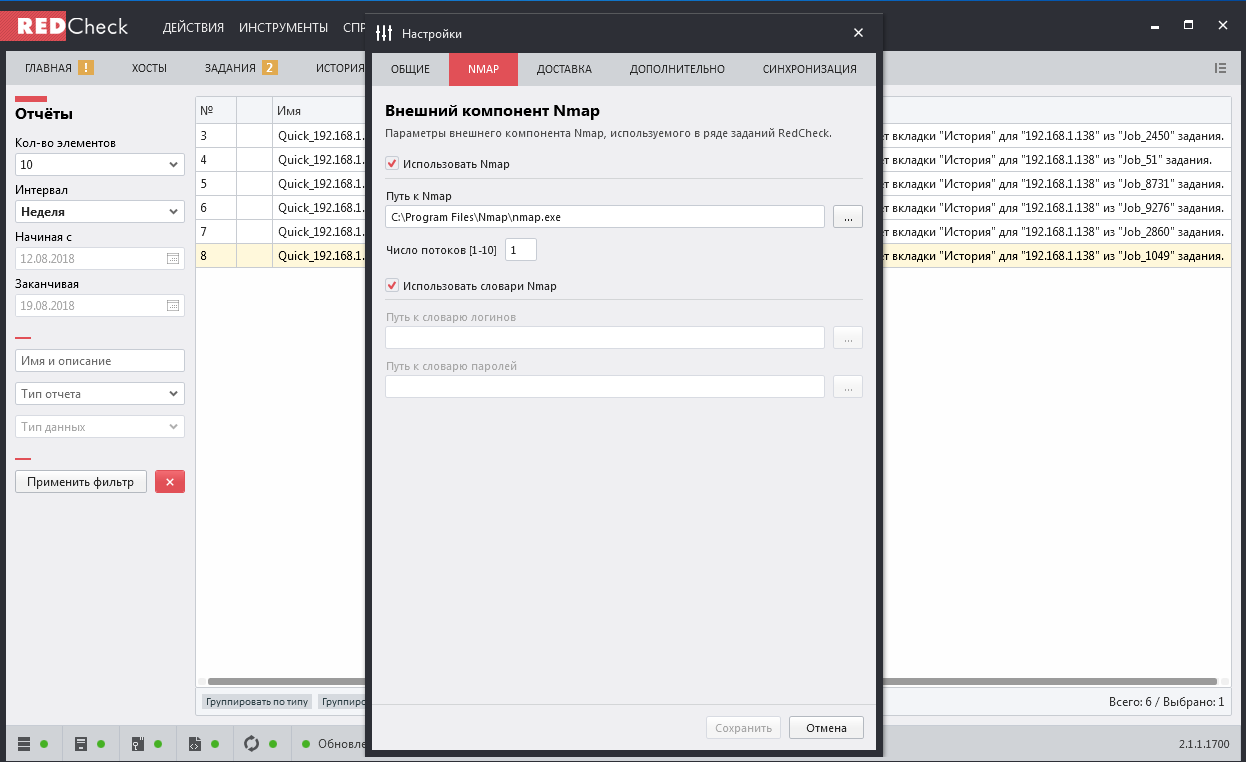
Task: Toggle the Использовать словари Nmap checkbox
Action: (x=392, y=285)
